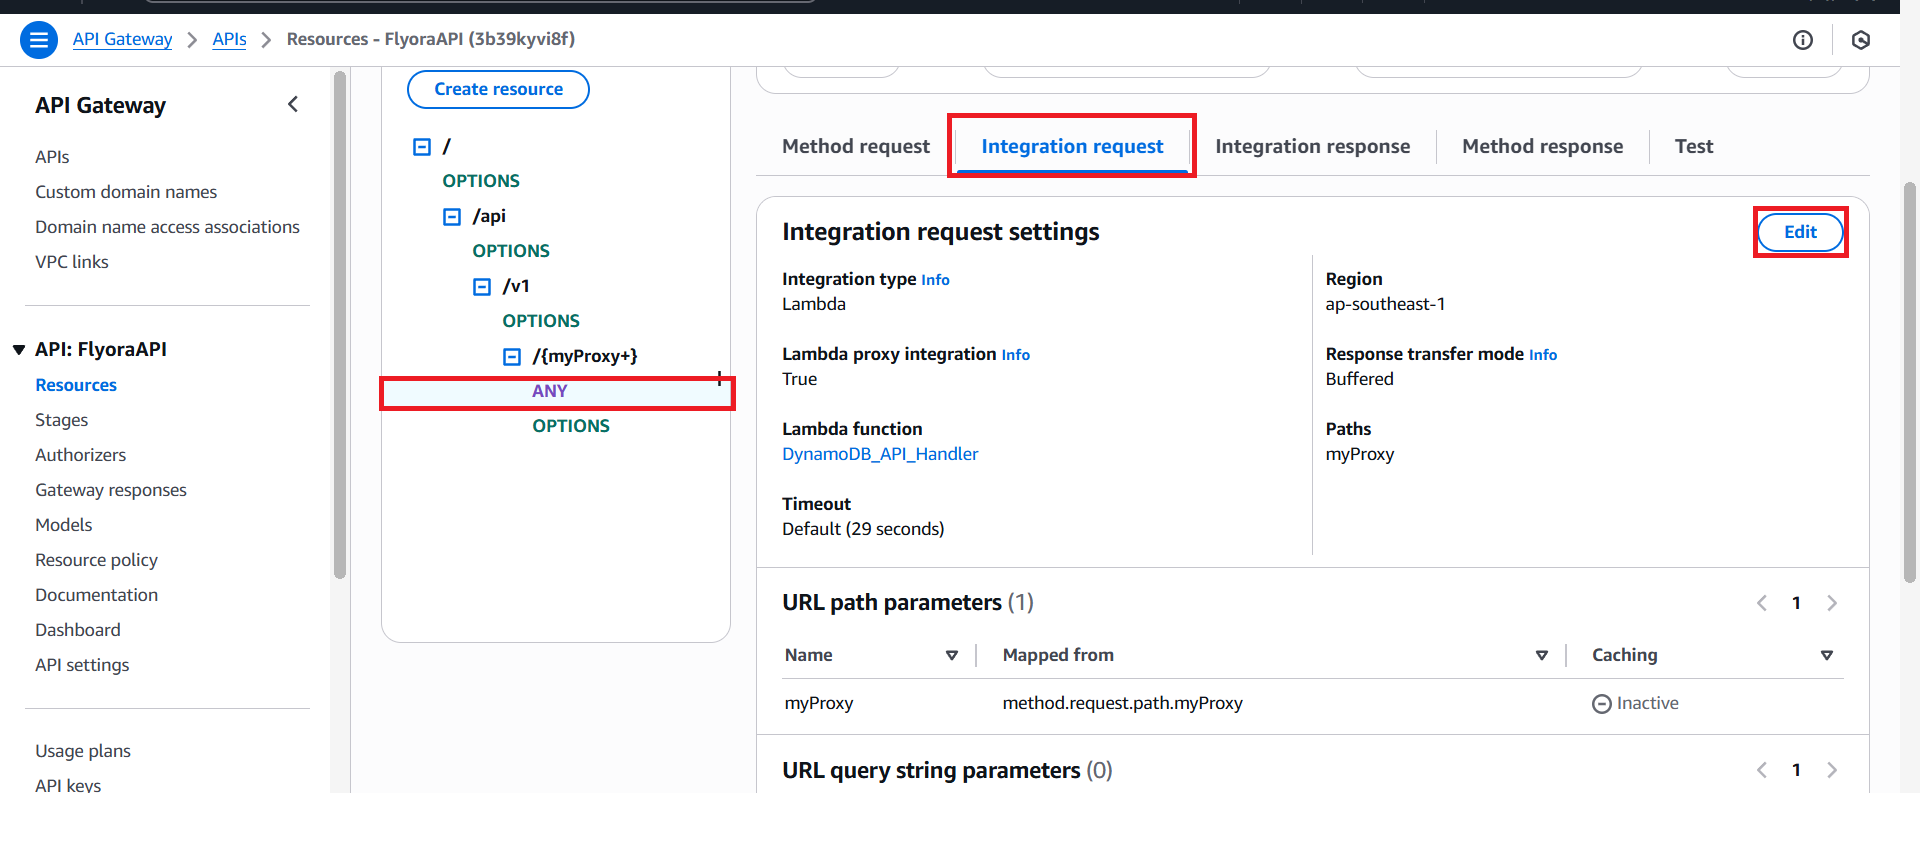Open the Method request tab

click(855, 147)
